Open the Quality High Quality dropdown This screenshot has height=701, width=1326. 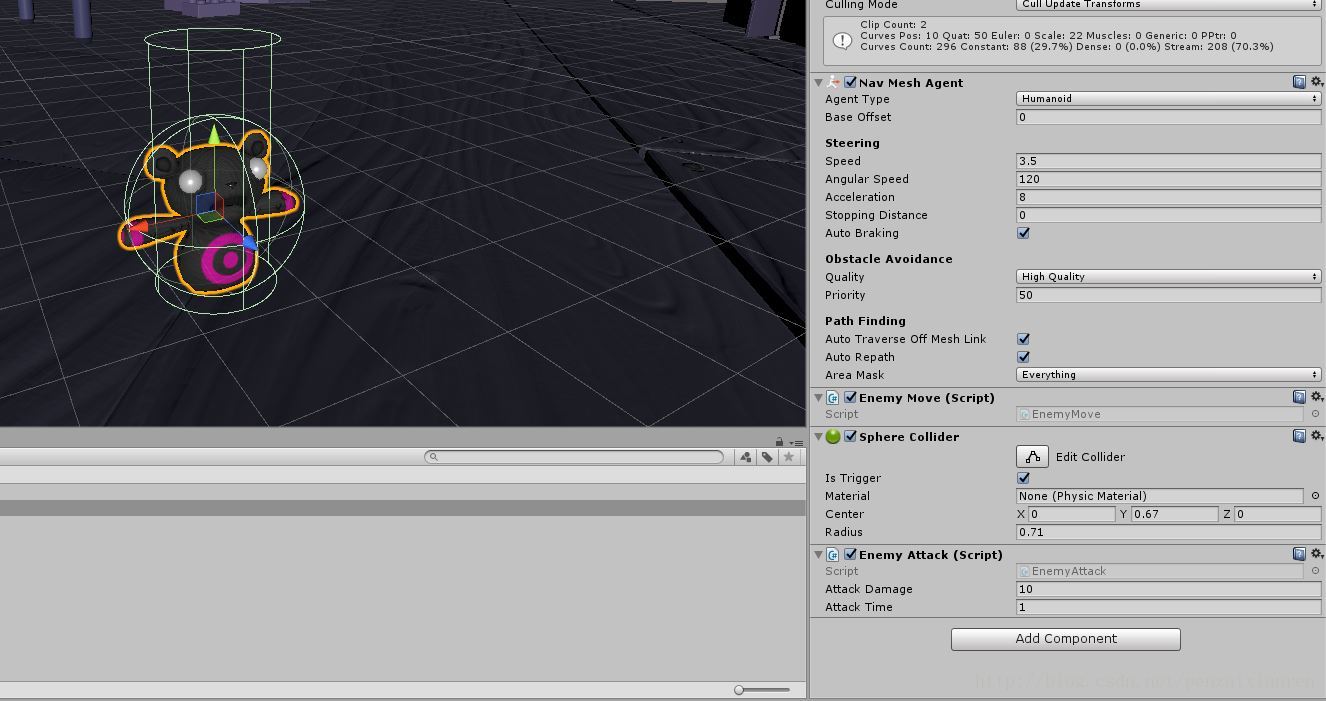coord(1169,277)
